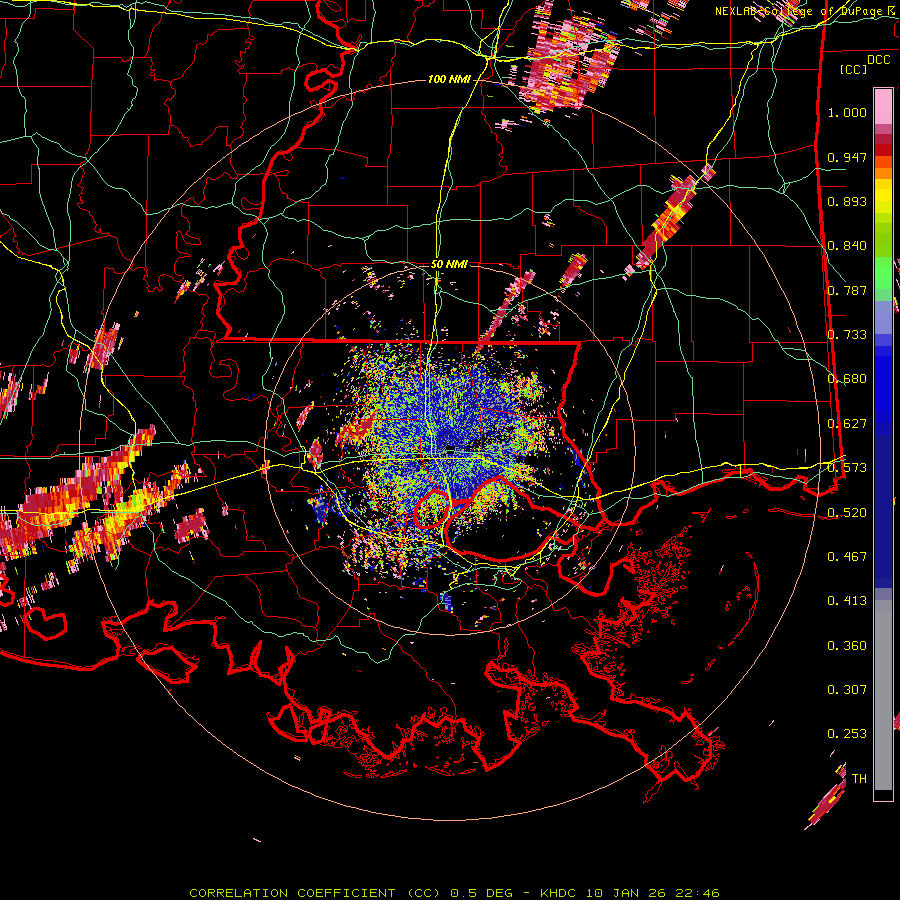900x900 pixels.
Task: Click the 100 NMI range ring label
Action: (x=449, y=79)
